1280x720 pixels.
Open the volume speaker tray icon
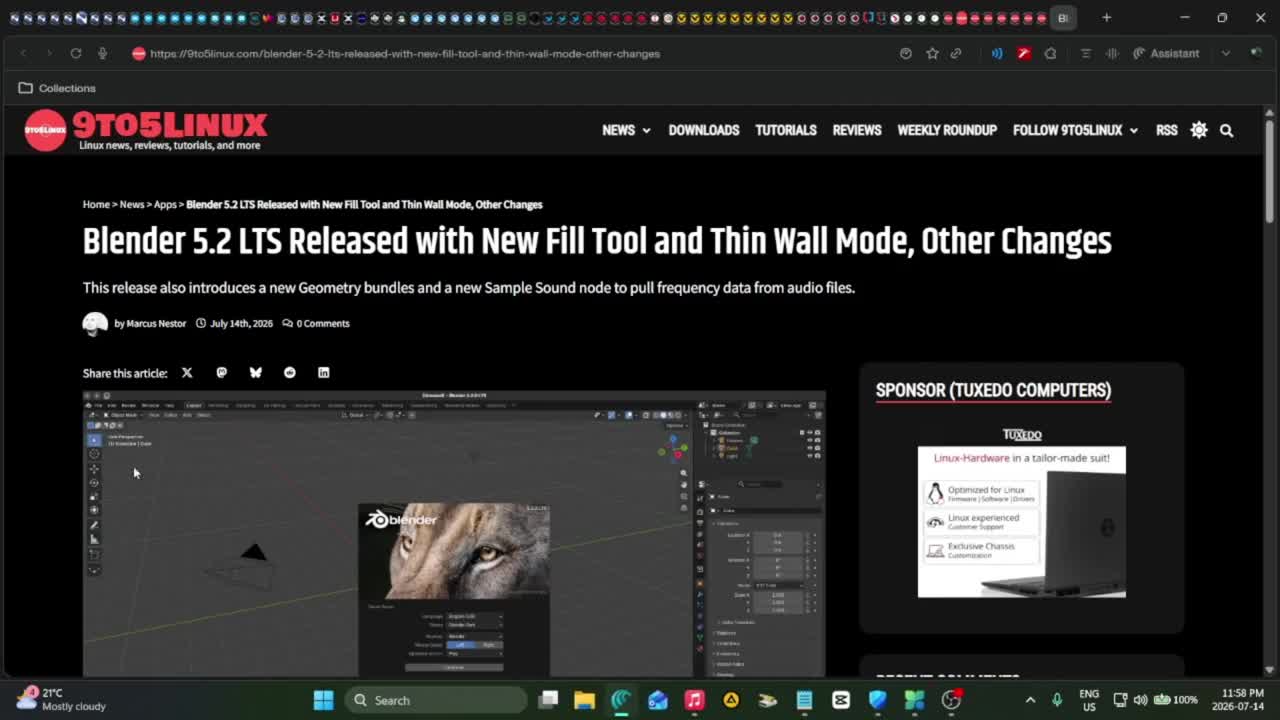[x=1140, y=699]
